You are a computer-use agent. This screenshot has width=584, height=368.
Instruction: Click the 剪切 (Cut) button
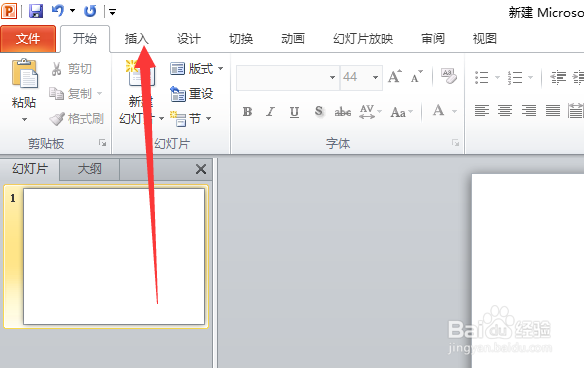point(71,69)
